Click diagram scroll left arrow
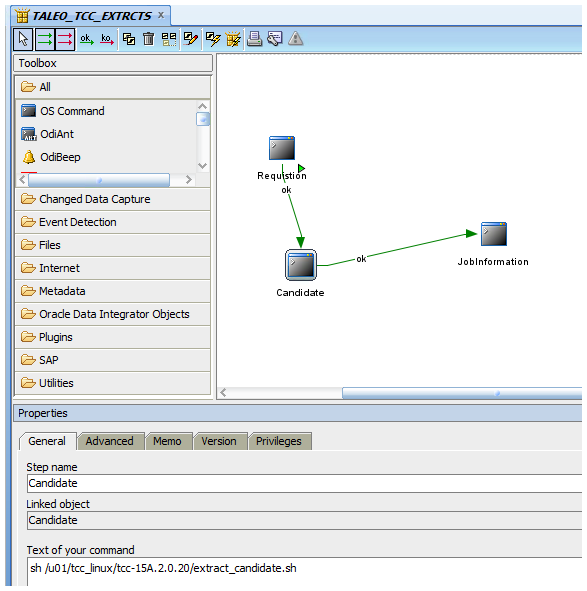587x591 pixels. tap(223, 393)
